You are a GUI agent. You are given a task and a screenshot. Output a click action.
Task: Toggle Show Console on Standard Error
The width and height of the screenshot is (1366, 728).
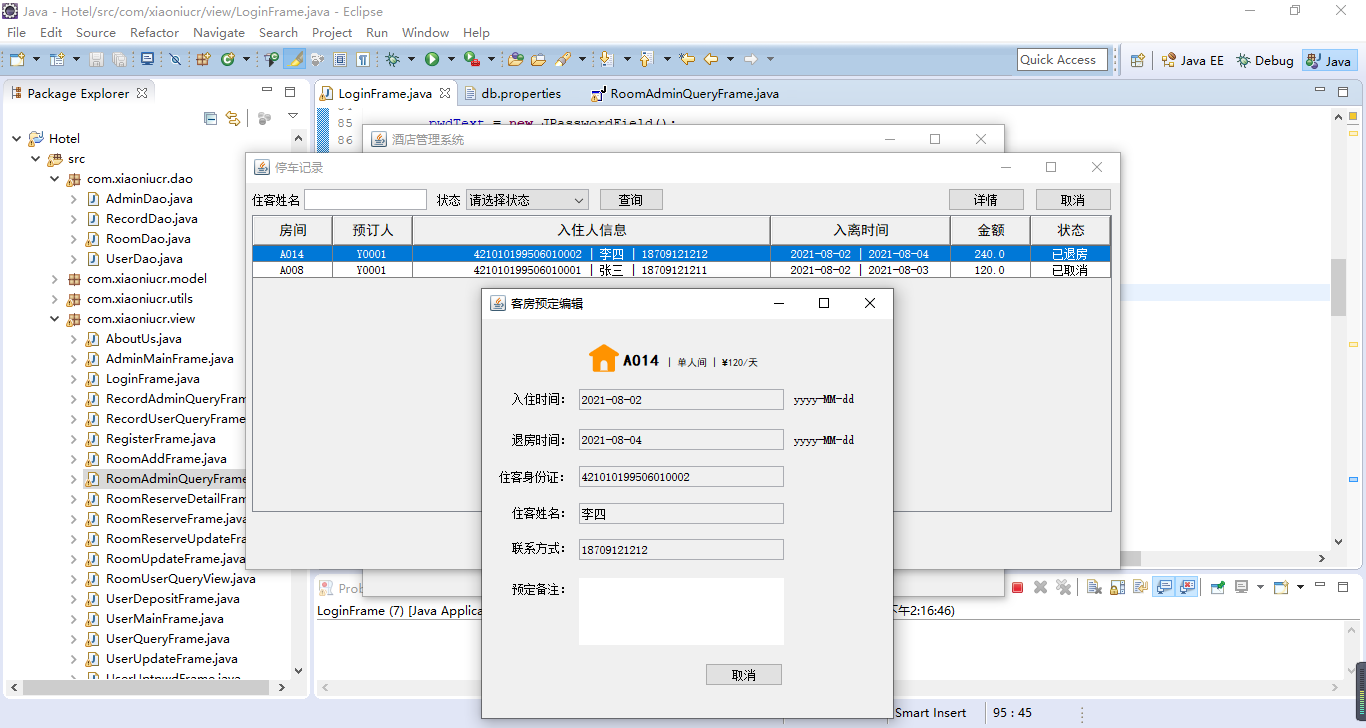pyautogui.click(x=1186, y=587)
